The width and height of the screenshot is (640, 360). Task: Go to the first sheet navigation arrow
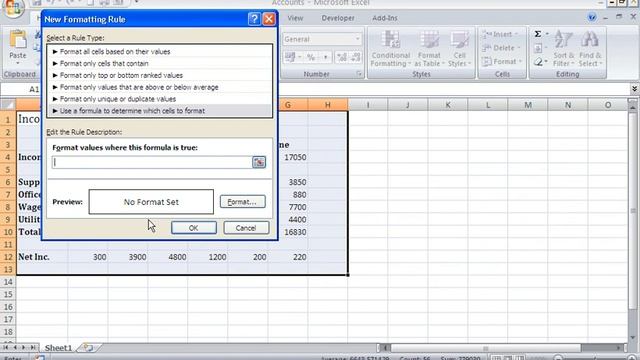(x=6, y=347)
